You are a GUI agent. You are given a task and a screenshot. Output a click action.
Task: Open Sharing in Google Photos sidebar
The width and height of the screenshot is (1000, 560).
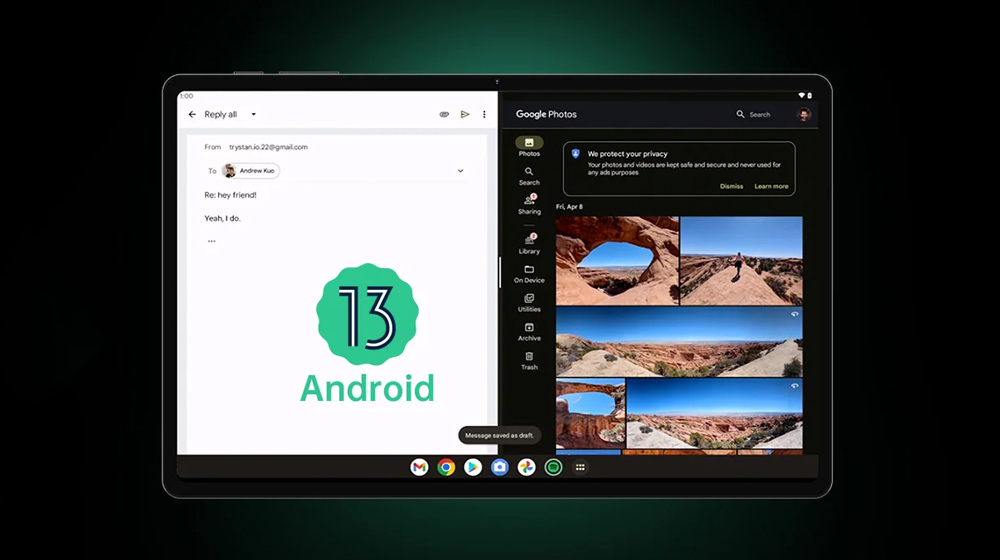point(529,205)
